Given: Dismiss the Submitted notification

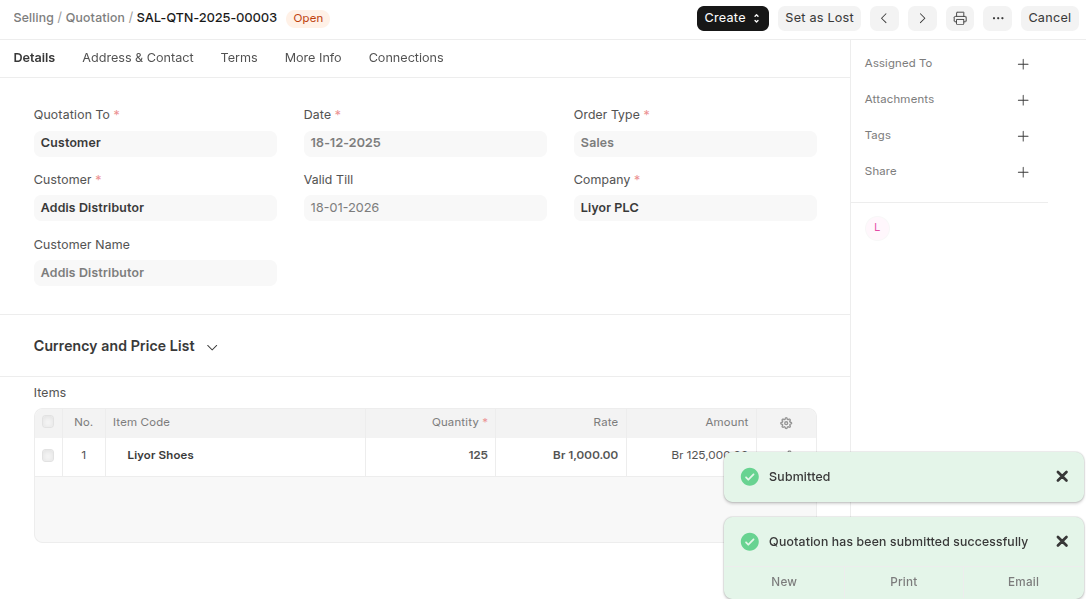Looking at the screenshot, I should pos(1062,477).
